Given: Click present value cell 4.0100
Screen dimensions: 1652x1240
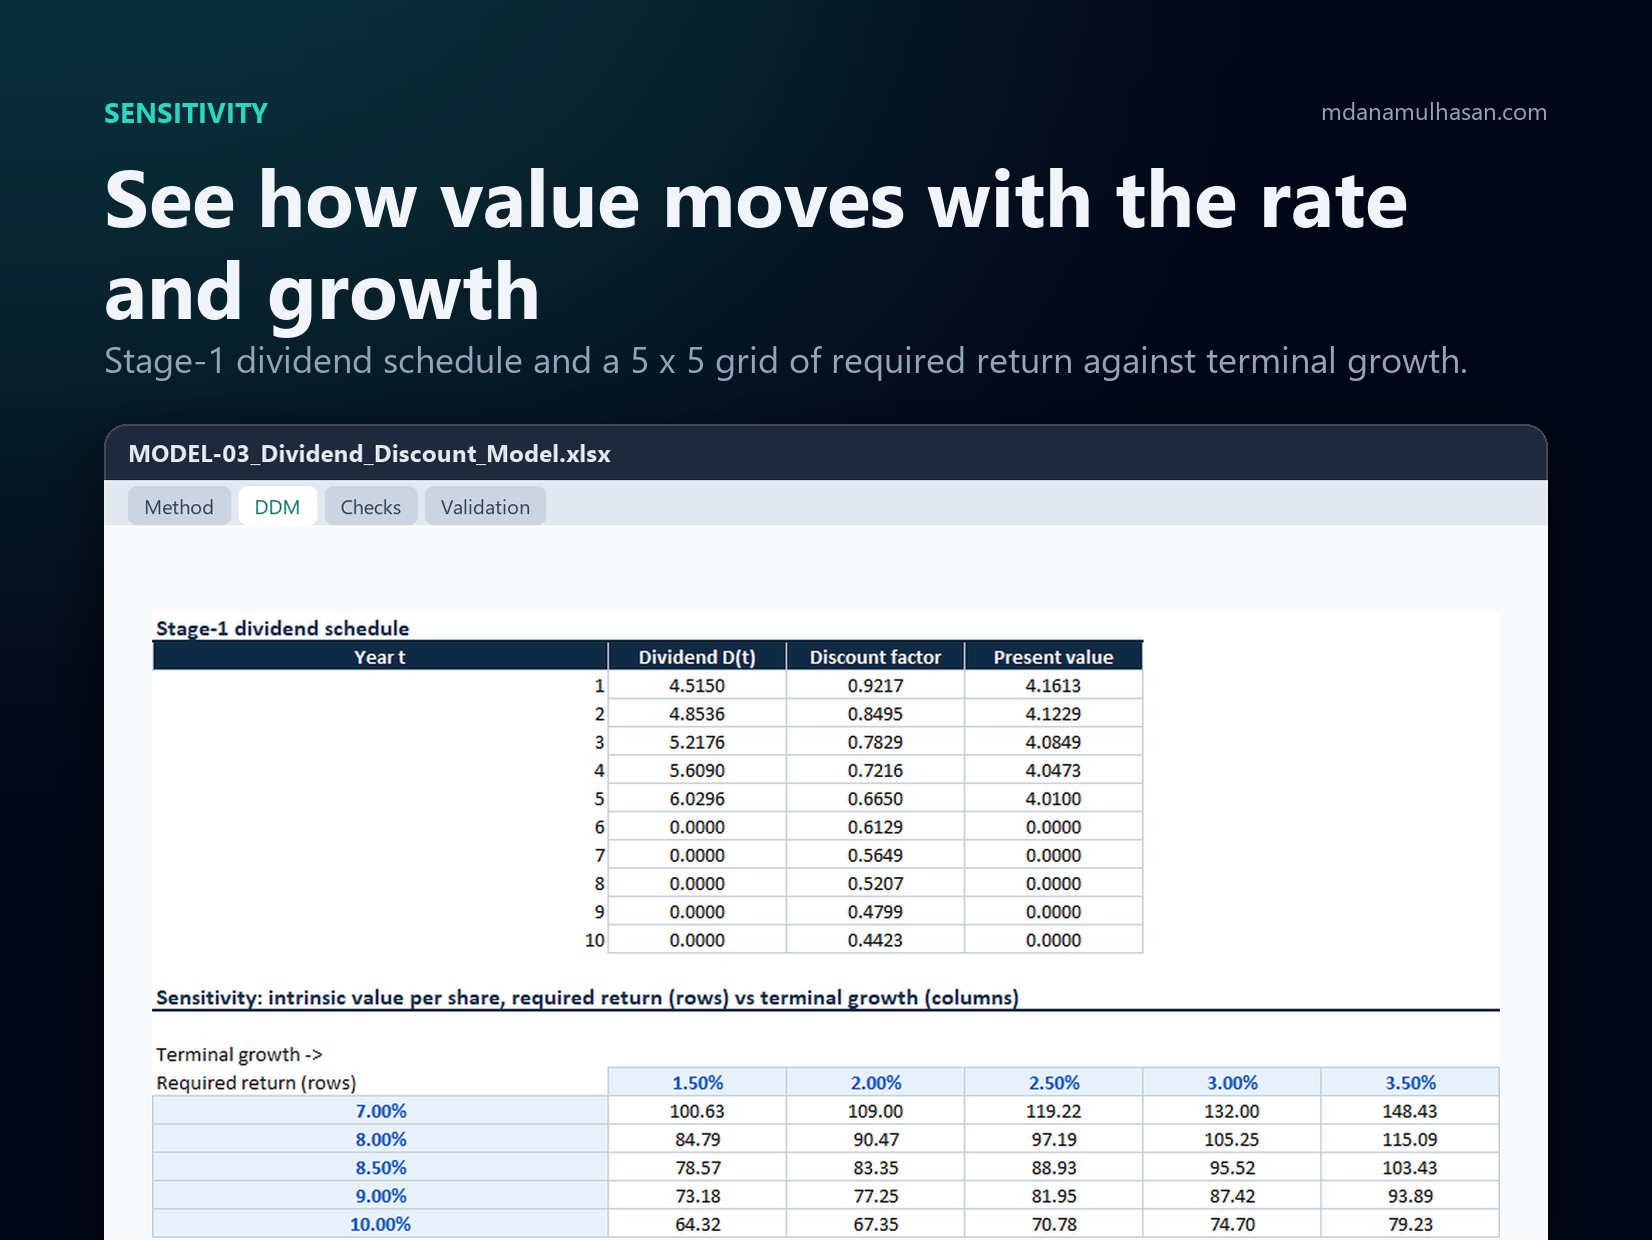Looking at the screenshot, I should pos(1053,799).
